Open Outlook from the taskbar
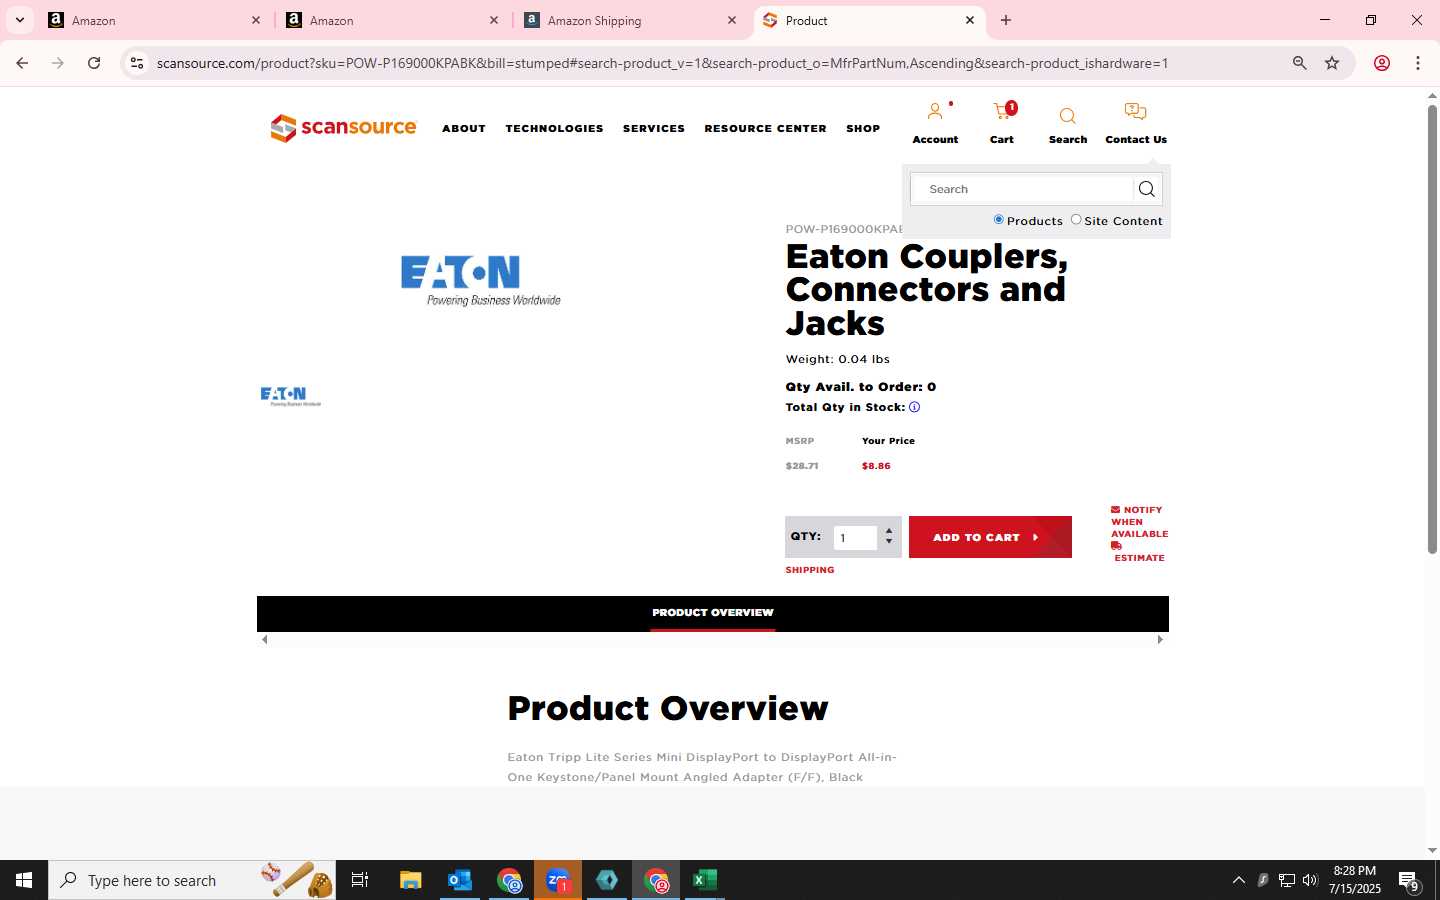This screenshot has width=1440, height=900. point(459,880)
